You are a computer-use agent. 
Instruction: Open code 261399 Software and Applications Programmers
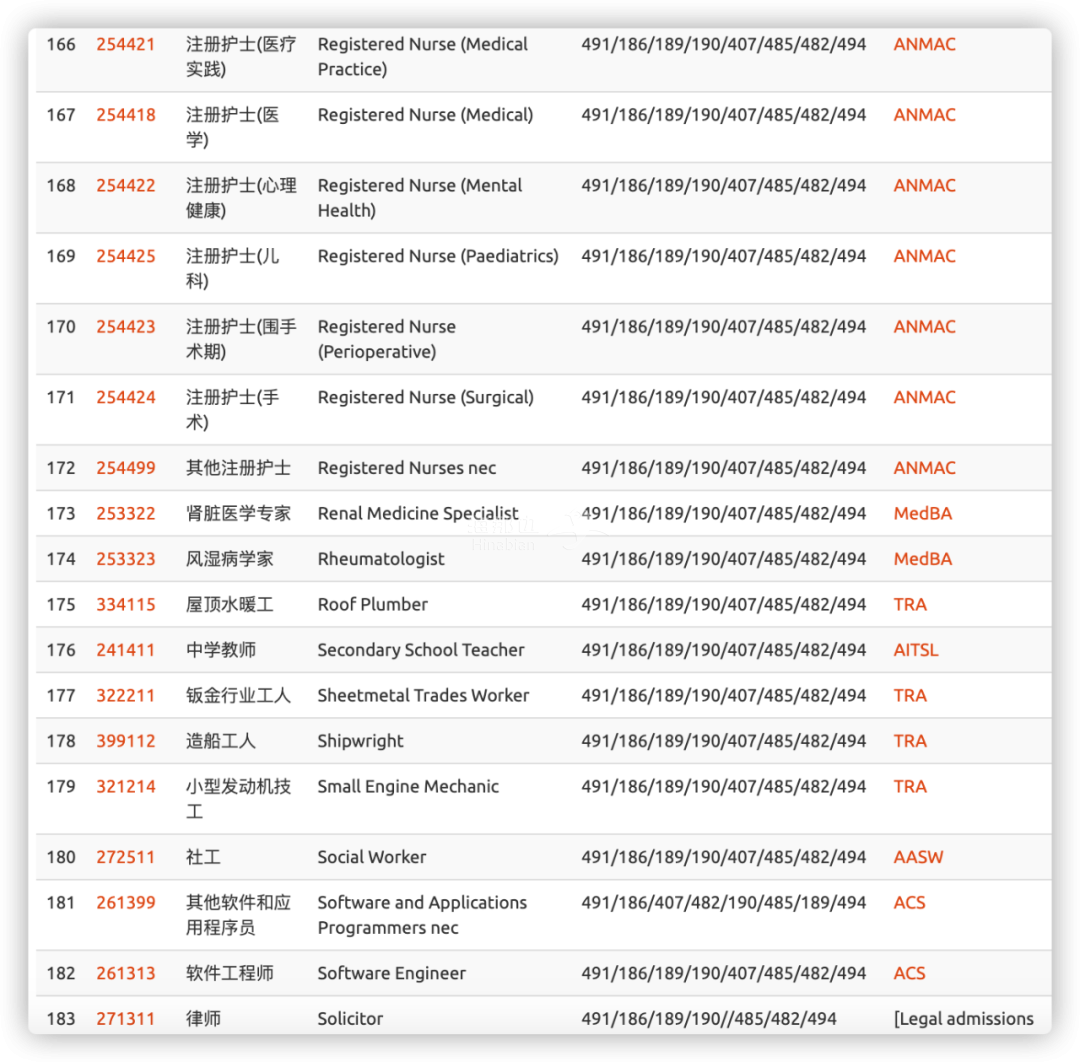coord(126,903)
